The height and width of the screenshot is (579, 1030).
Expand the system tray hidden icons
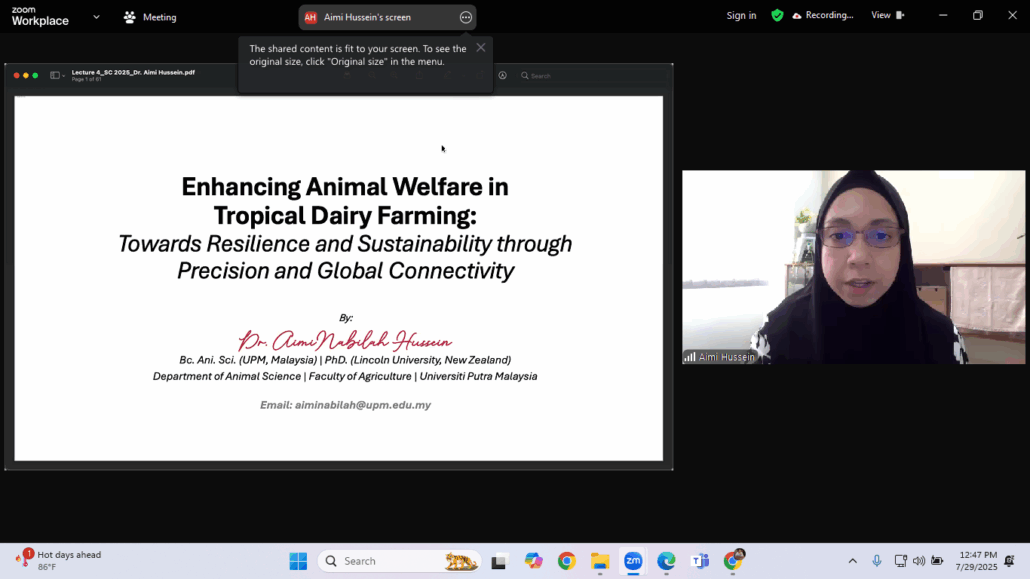(852, 561)
